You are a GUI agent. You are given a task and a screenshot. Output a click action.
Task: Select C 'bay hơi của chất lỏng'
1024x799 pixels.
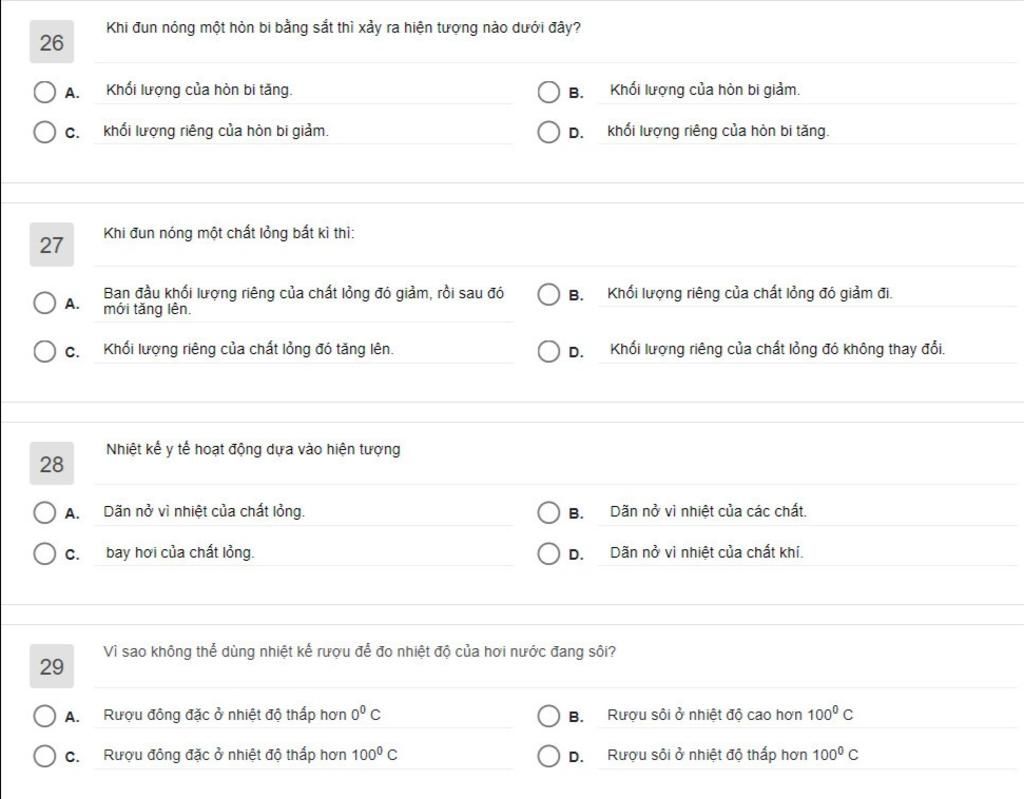coord(44,553)
